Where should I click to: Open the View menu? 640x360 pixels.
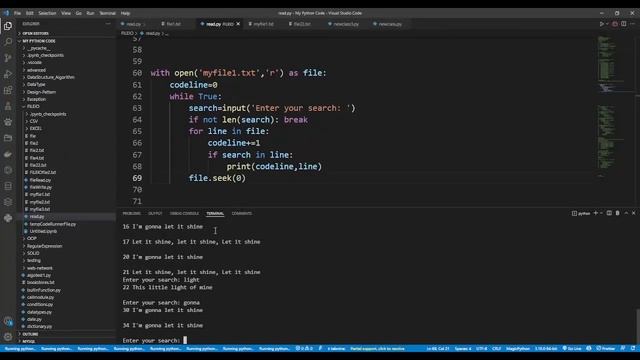[x=66, y=13]
